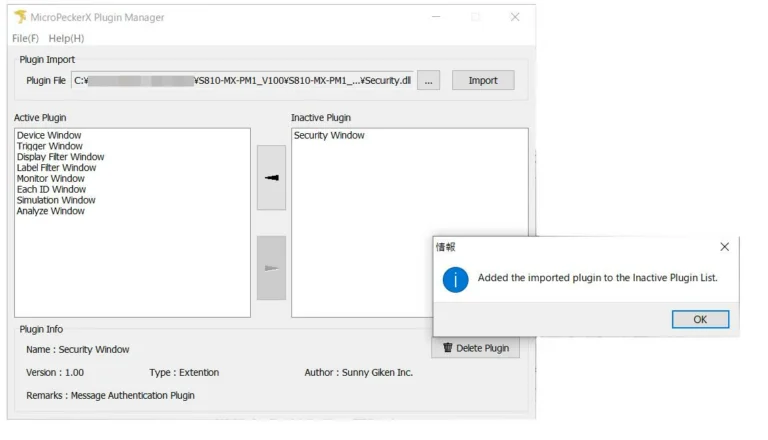The width and height of the screenshot is (768, 440).
Task: Click the right arrow move-to-inactive button
Action: pos(271,268)
